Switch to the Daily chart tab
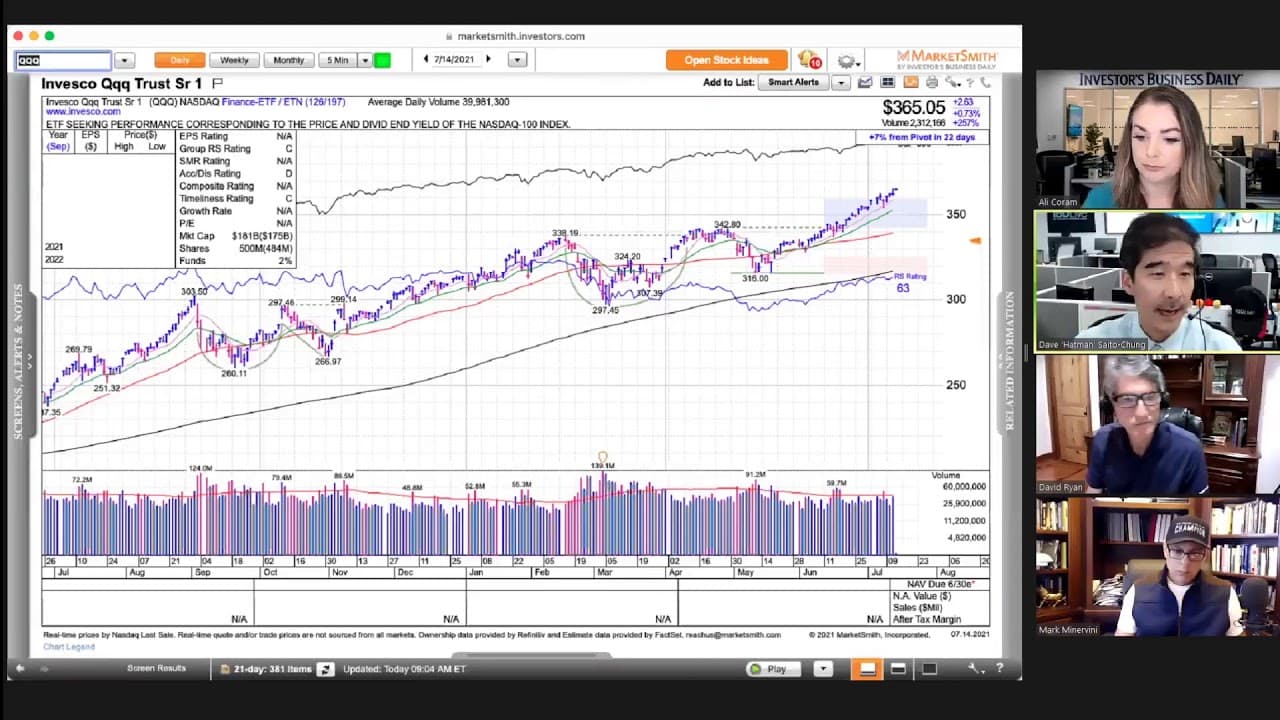This screenshot has height=720, width=1280. (180, 60)
